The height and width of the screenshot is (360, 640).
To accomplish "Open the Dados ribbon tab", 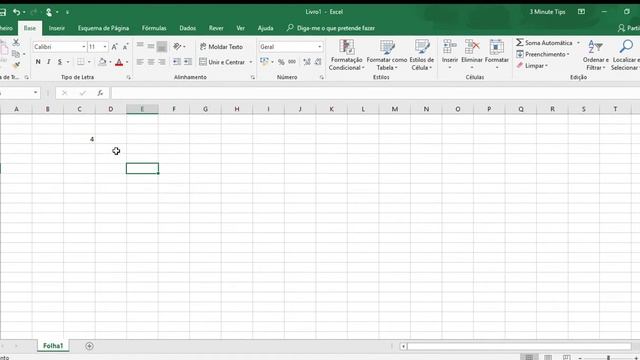I will pos(187,28).
